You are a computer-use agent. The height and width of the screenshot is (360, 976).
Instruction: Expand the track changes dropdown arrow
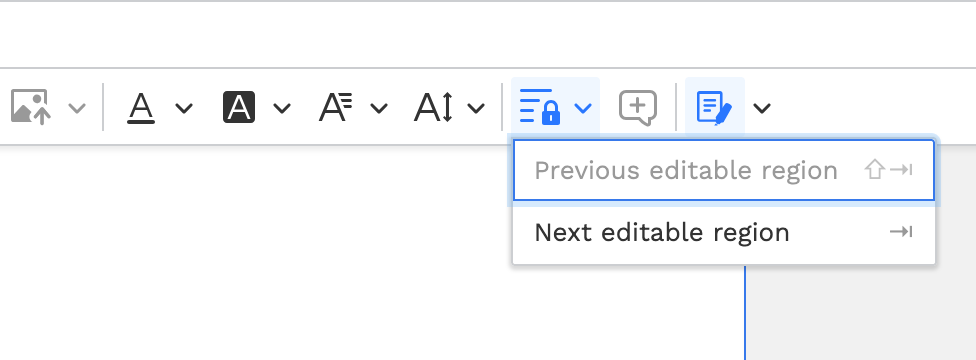762,108
